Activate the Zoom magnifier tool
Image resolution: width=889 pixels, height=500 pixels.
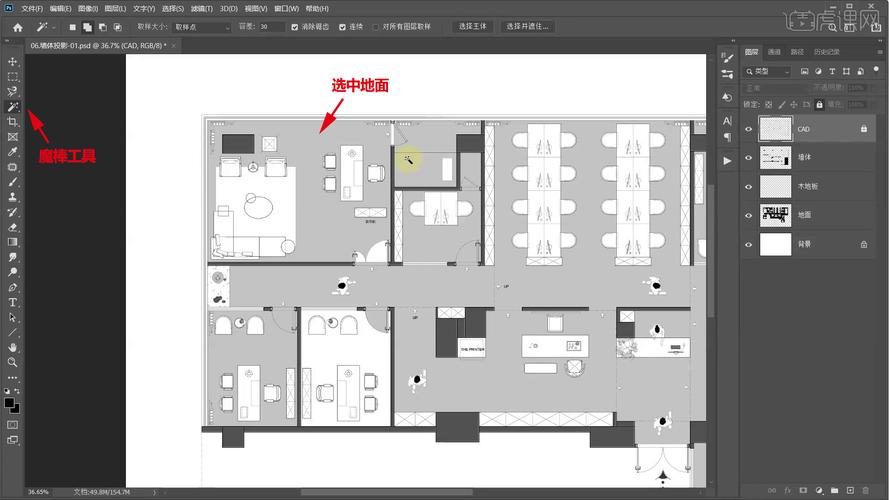[13, 362]
